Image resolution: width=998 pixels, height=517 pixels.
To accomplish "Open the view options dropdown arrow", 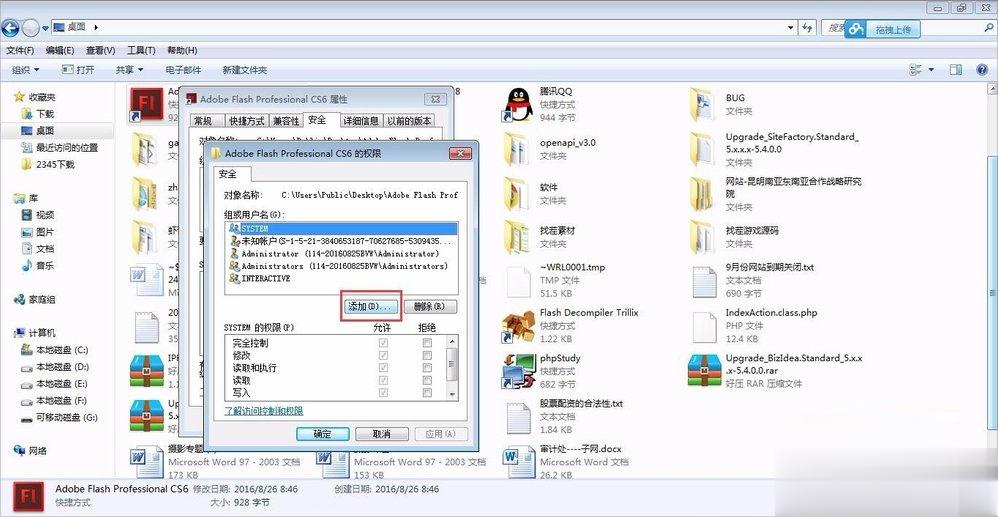I will click(x=931, y=70).
